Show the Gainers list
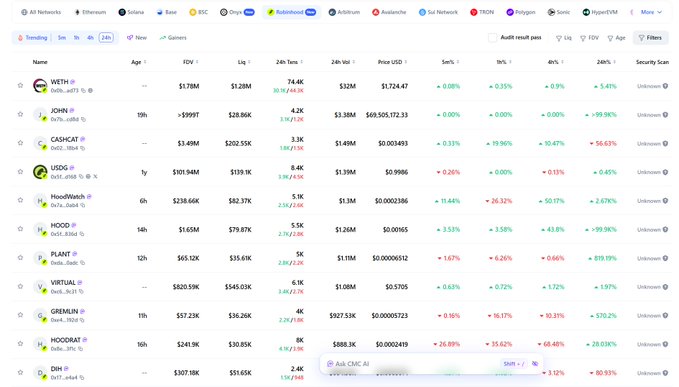Screen dimensions: 679x387 (173, 38)
